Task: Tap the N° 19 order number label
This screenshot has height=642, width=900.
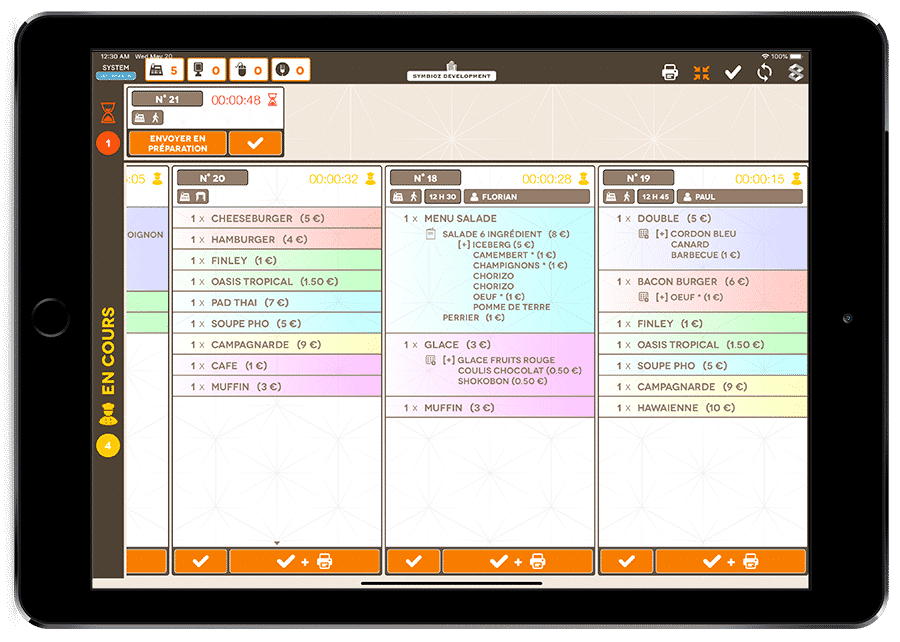Action: tap(638, 178)
